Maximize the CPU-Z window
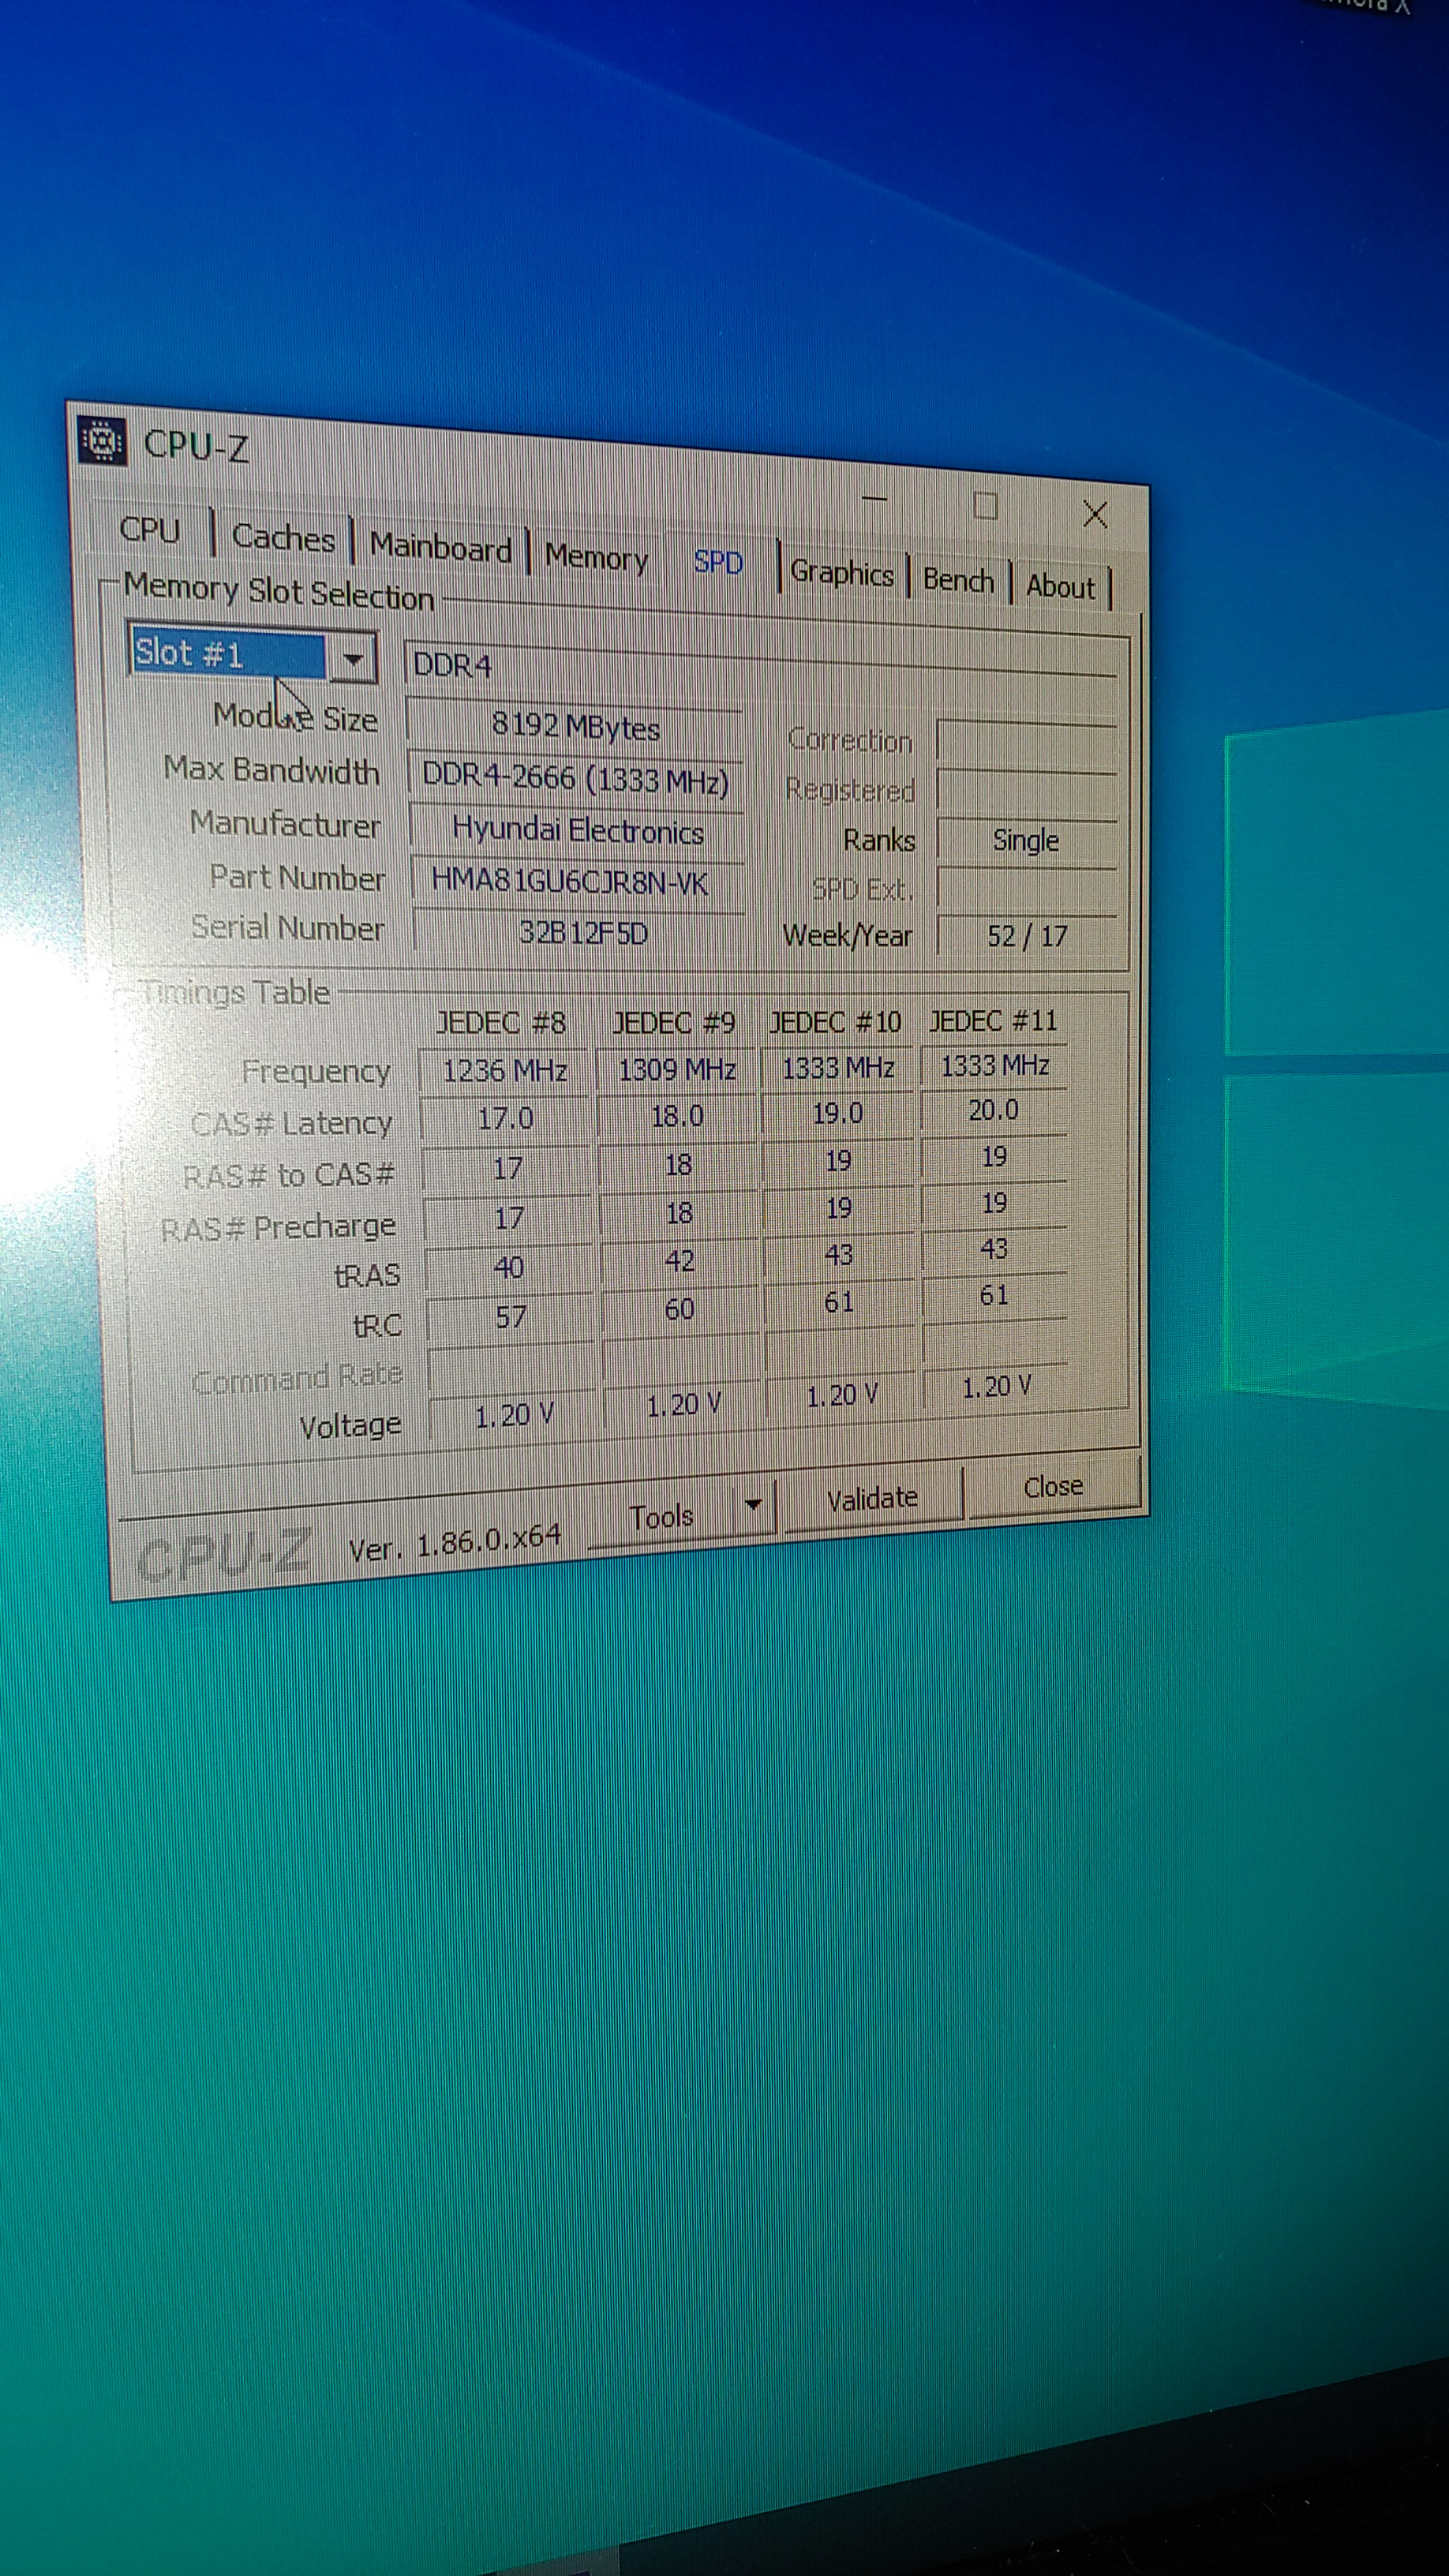The width and height of the screenshot is (1449, 2576). click(x=985, y=506)
